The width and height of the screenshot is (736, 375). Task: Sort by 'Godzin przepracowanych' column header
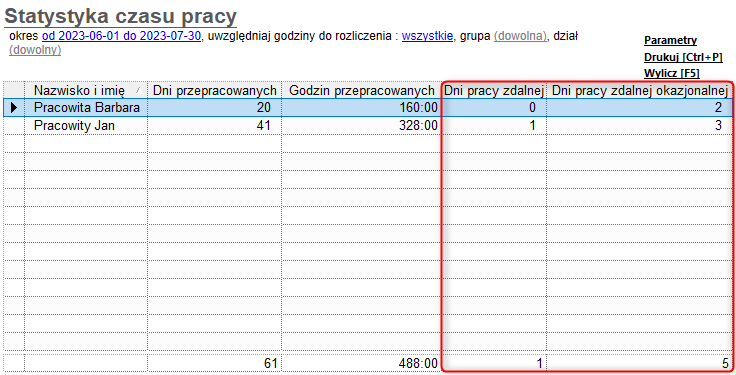(361, 90)
